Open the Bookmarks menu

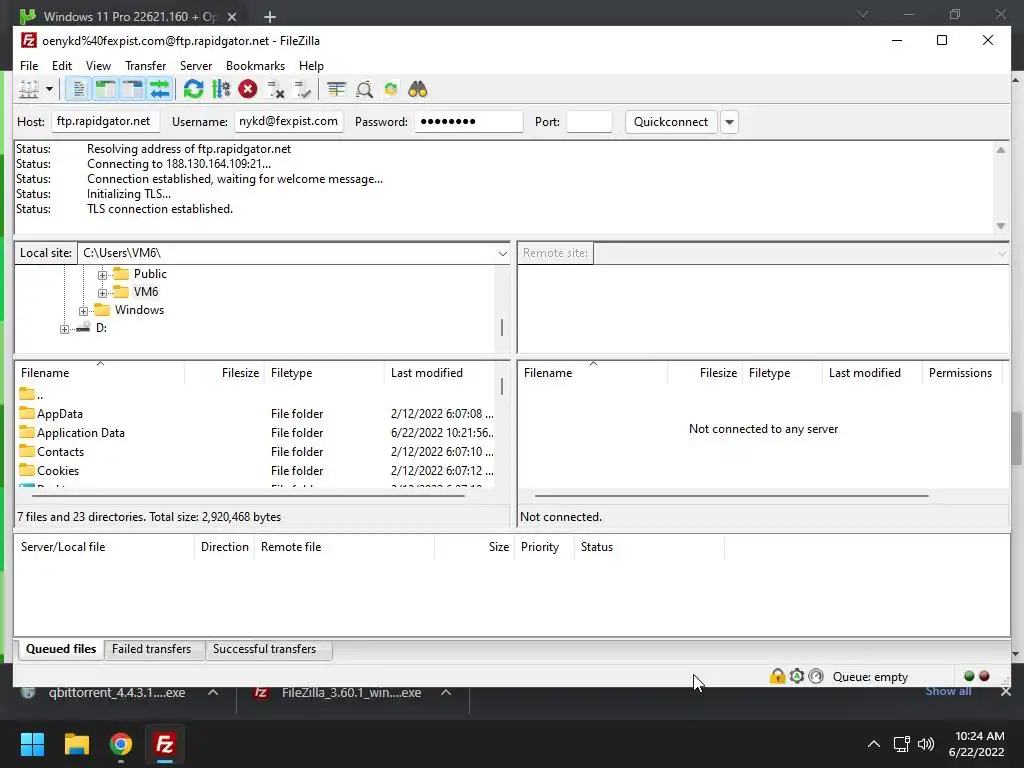[x=255, y=66]
